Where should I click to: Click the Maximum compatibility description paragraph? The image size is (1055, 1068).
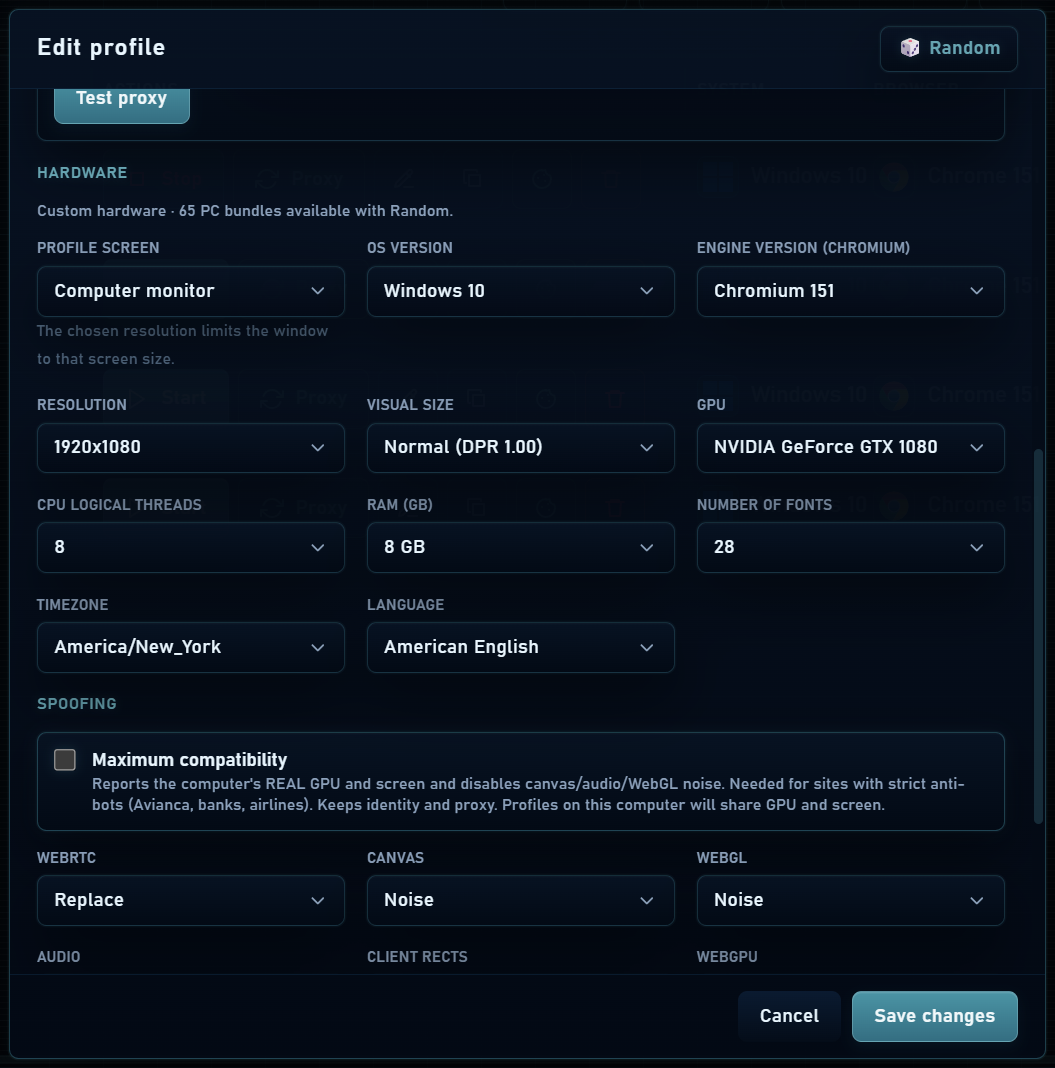528,794
